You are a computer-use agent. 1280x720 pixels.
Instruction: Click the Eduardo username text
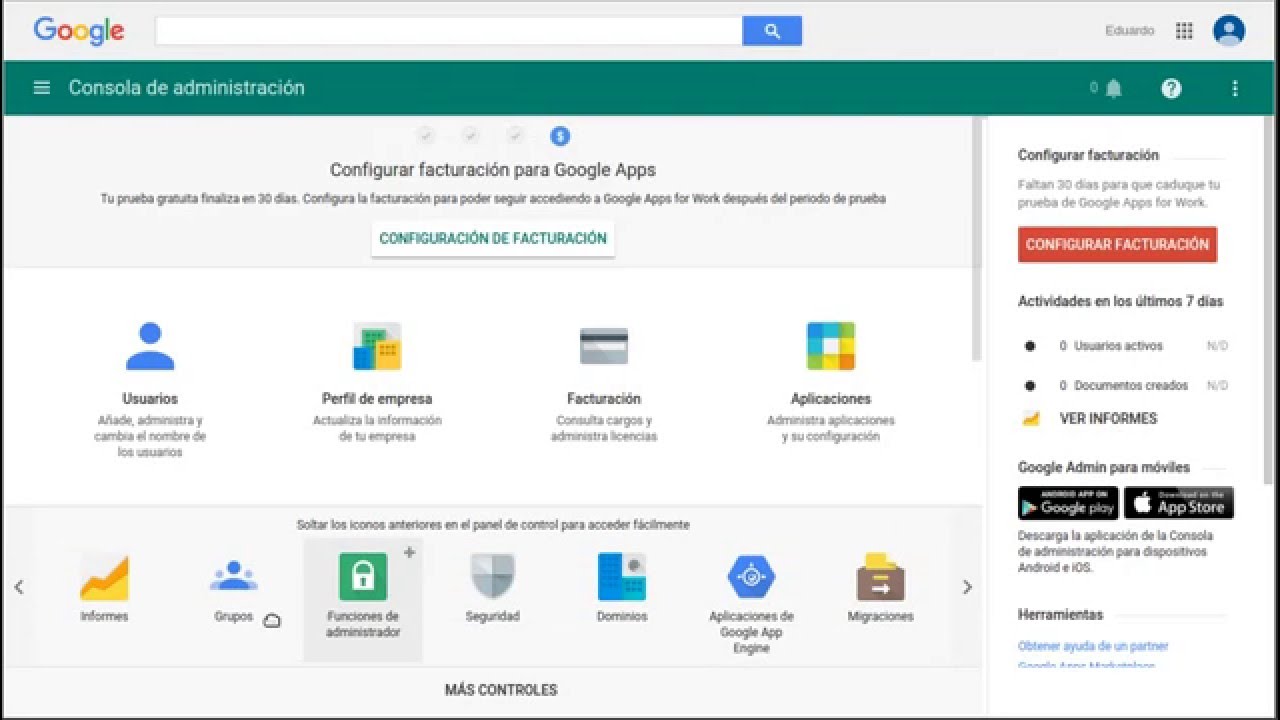(1130, 31)
